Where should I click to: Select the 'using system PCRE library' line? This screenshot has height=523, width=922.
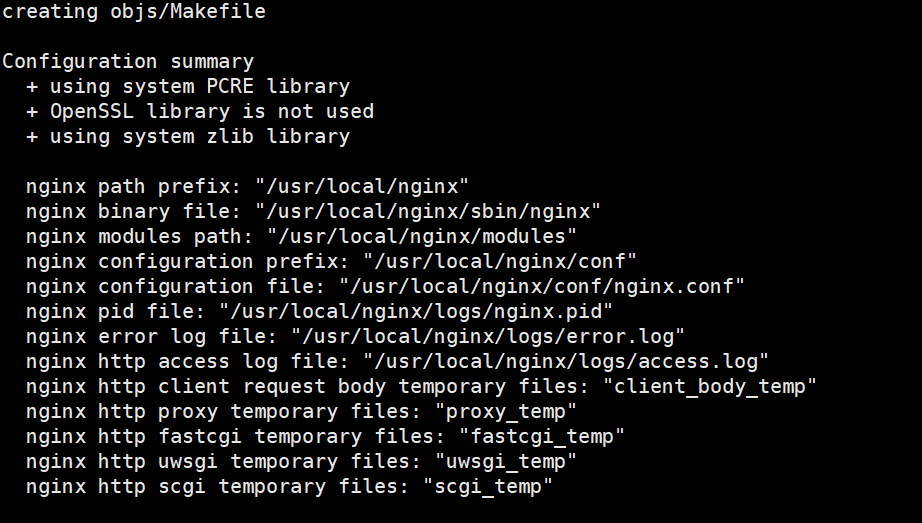point(188,87)
